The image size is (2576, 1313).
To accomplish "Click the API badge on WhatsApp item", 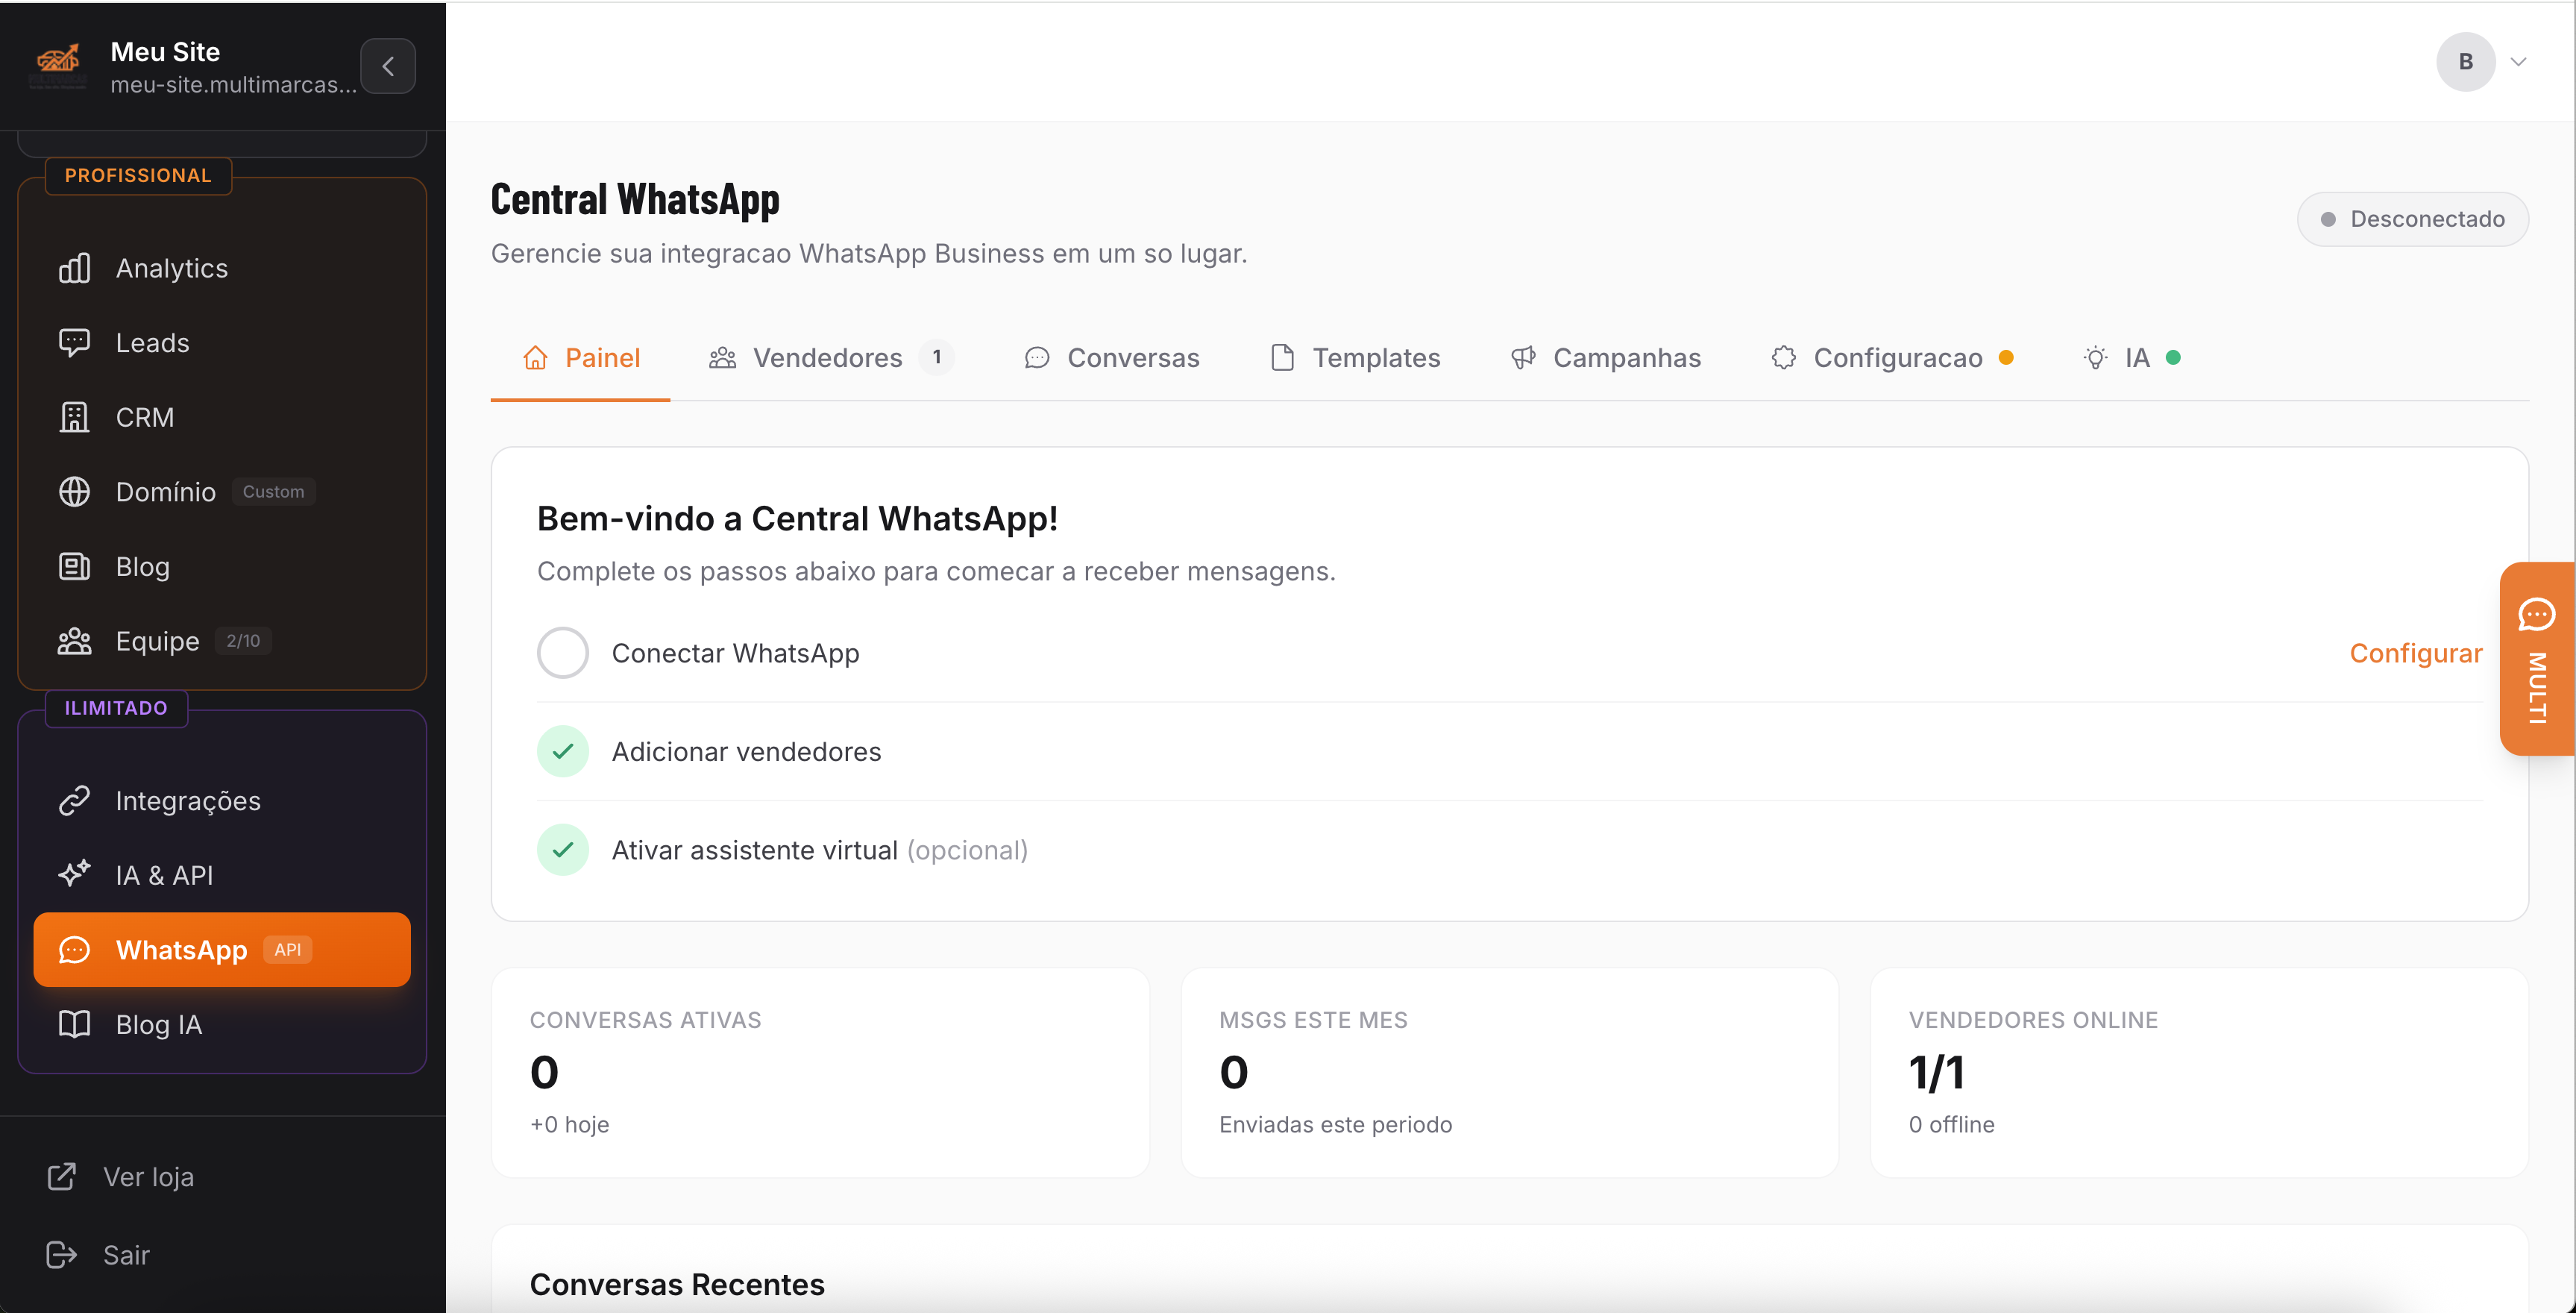I will click(x=288, y=950).
